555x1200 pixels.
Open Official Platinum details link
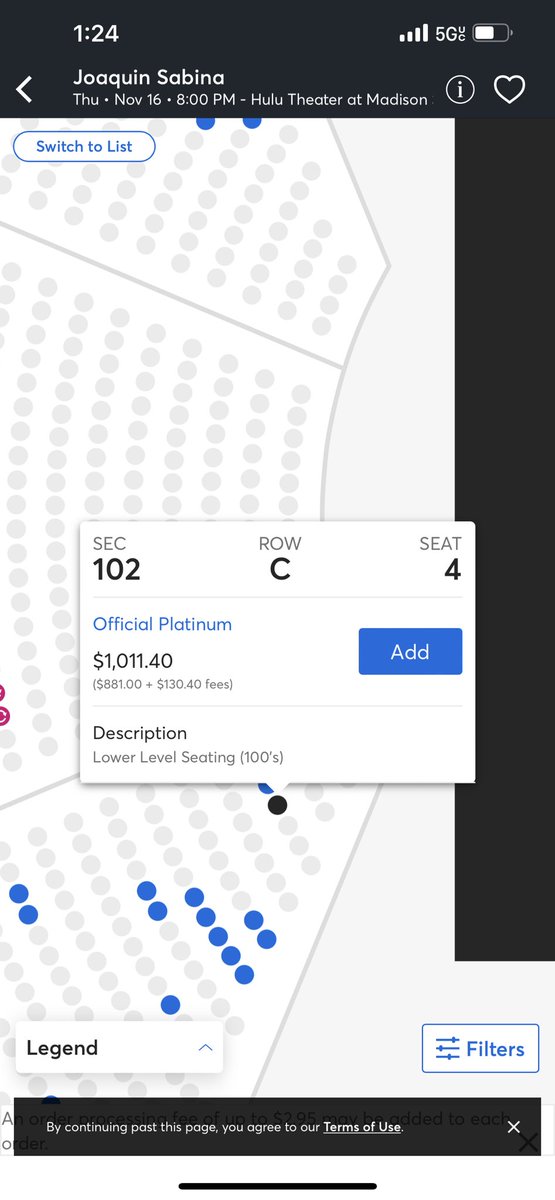(x=162, y=624)
